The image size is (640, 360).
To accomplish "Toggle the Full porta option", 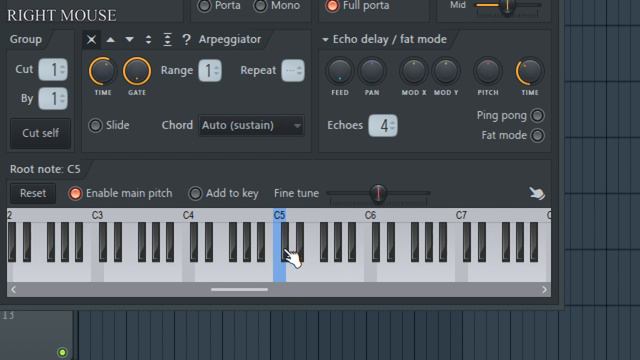I will coord(332,5).
